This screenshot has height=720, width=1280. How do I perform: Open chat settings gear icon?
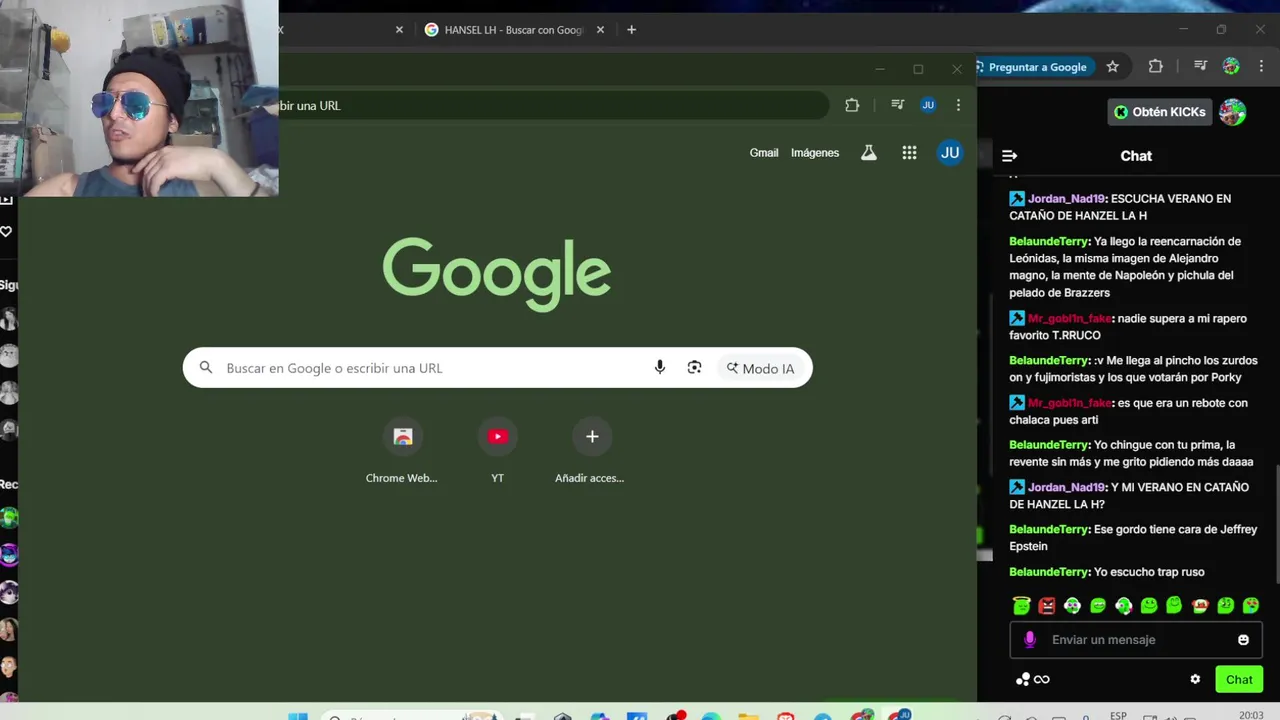pyautogui.click(x=1195, y=679)
